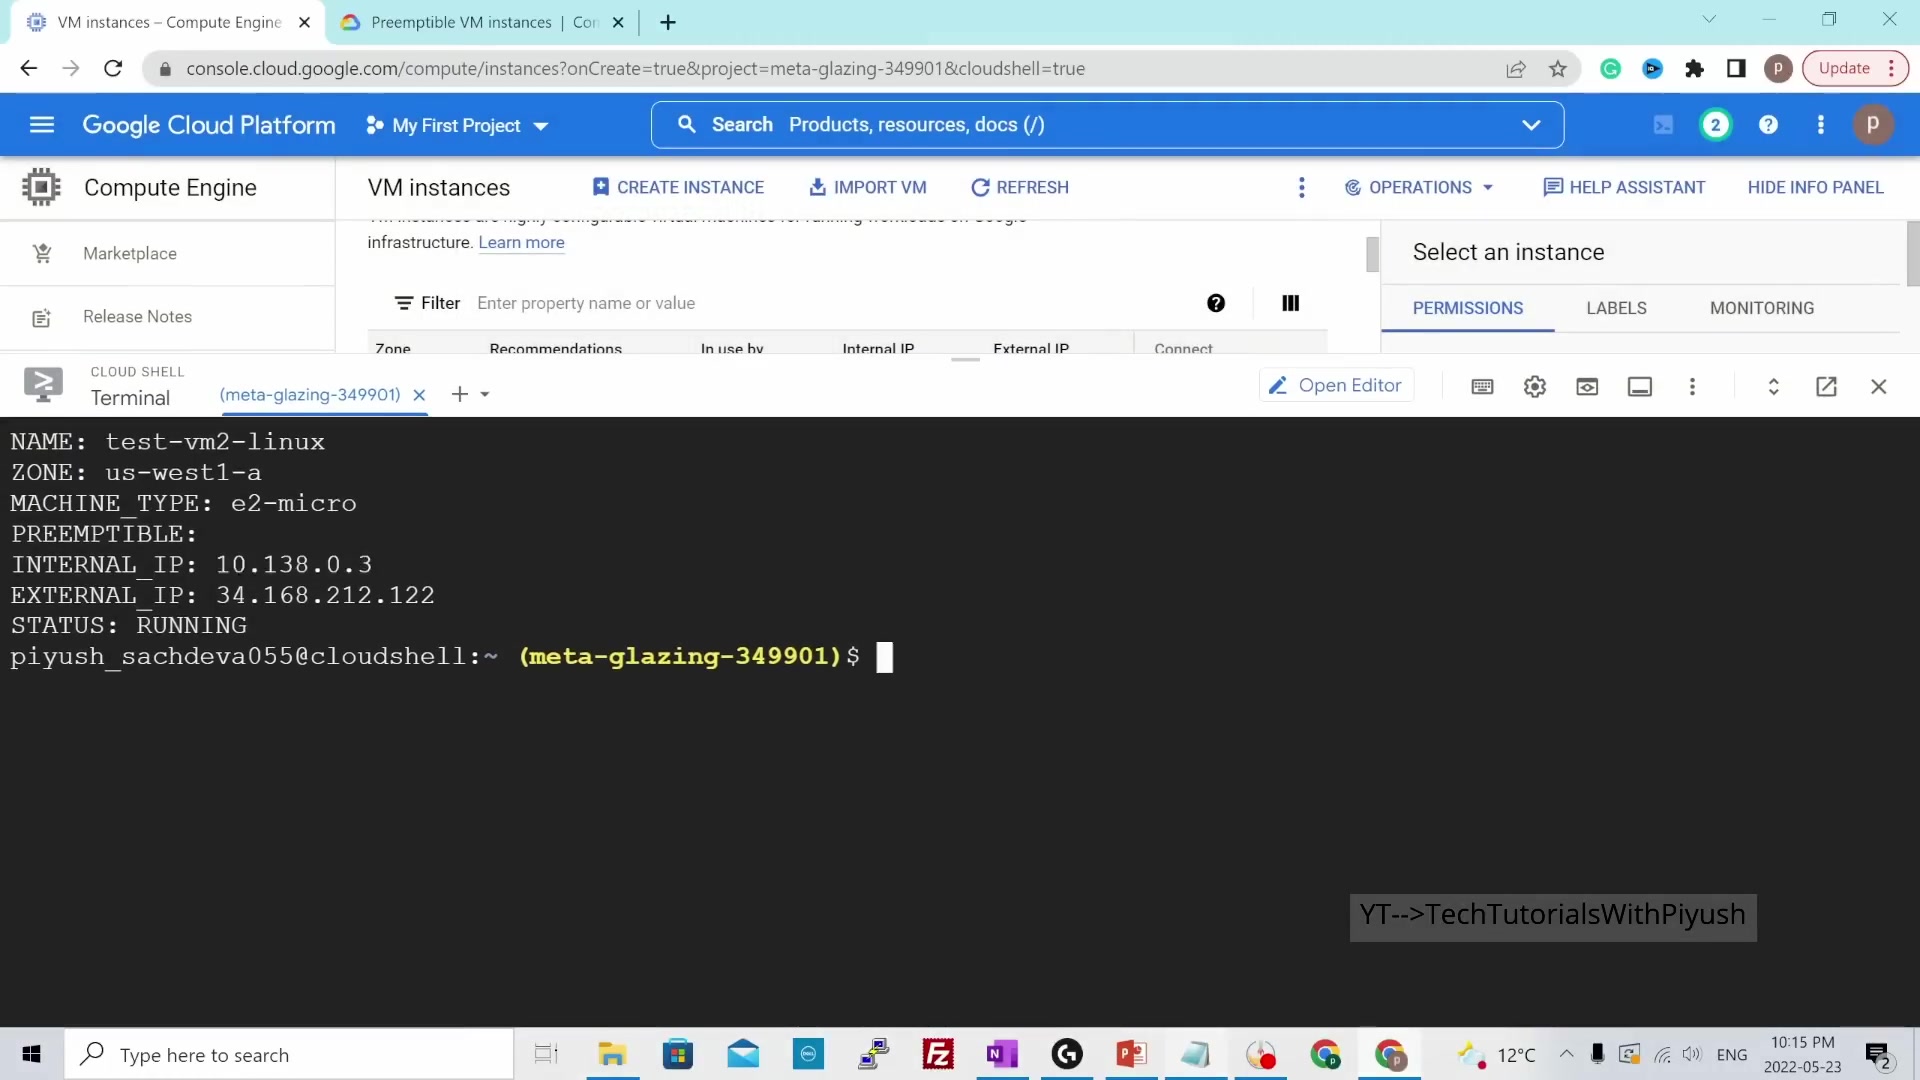The width and height of the screenshot is (1920, 1080).
Task: Open column display options icon
Action: point(1291,303)
